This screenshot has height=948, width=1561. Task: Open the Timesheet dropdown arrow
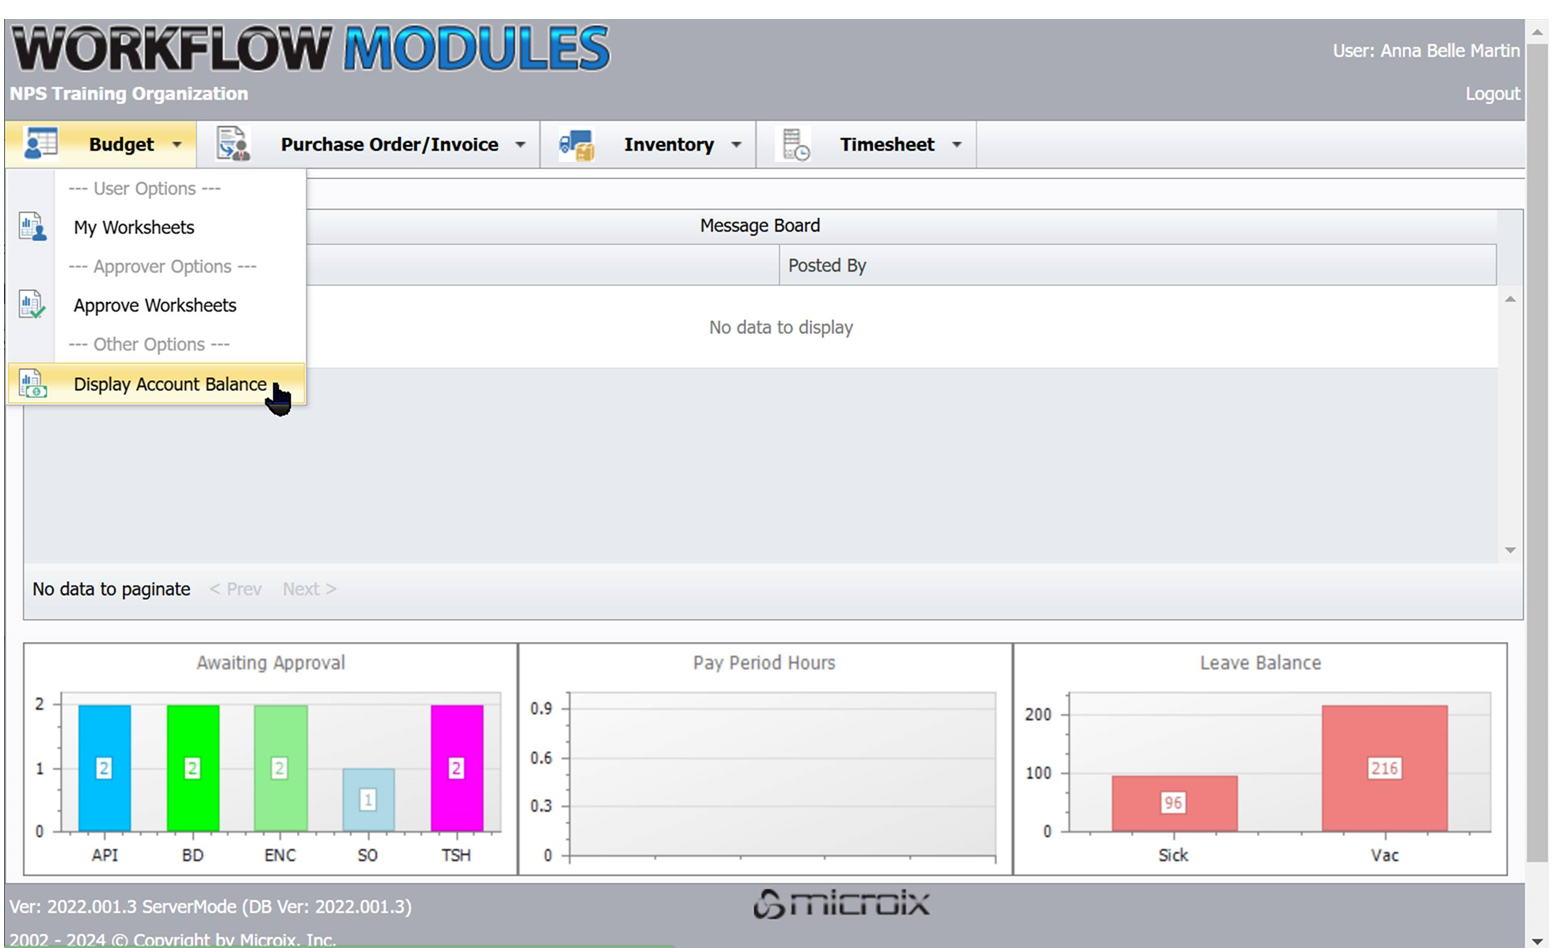click(956, 145)
